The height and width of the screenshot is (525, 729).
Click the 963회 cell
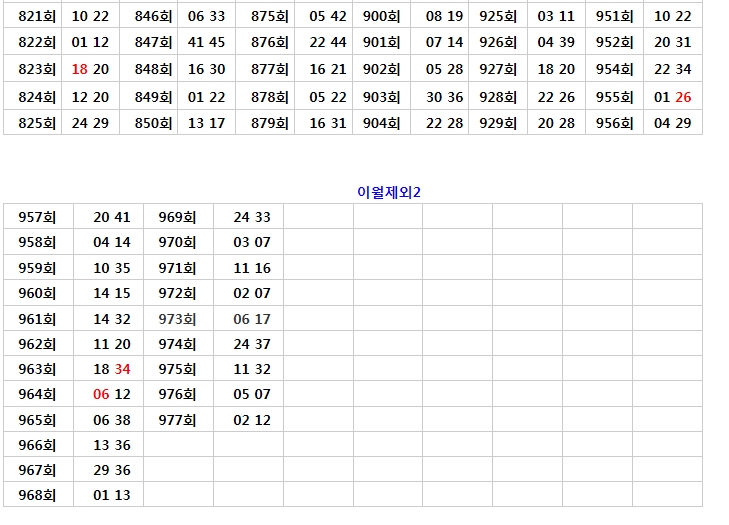click(37, 369)
